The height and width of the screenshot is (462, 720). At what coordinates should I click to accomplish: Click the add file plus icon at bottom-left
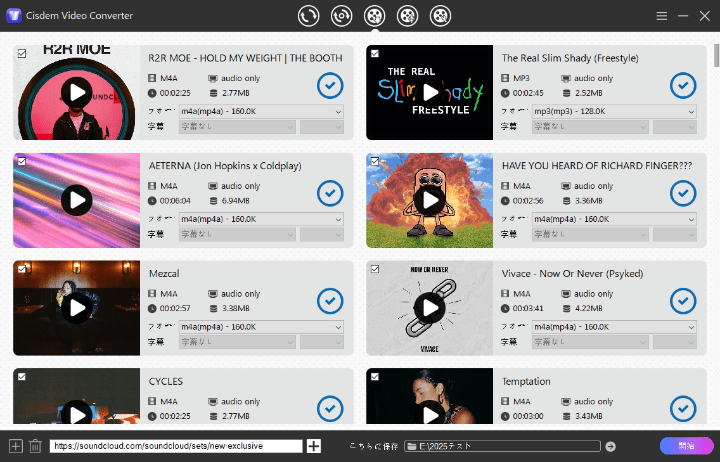[16, 446]
